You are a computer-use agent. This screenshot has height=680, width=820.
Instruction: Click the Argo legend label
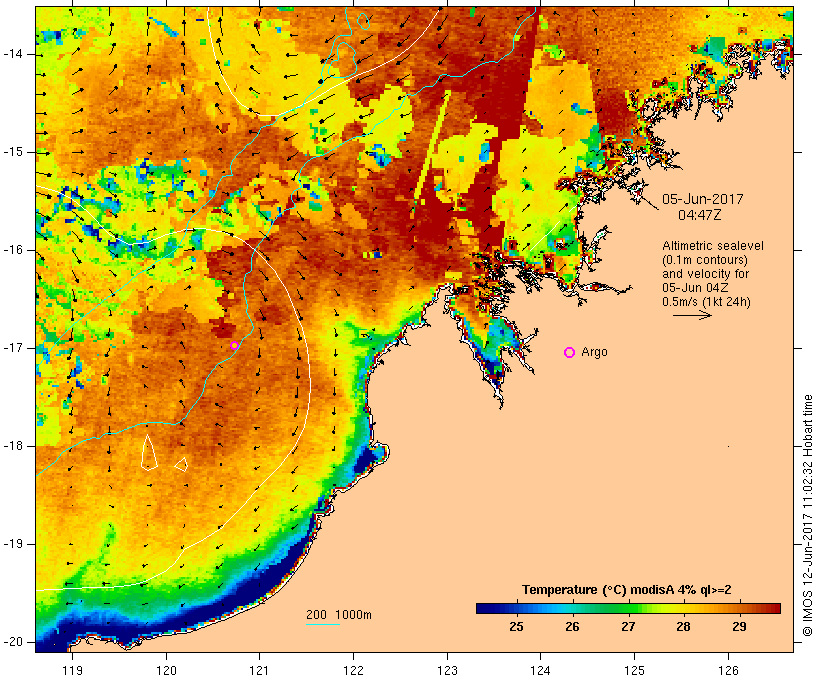click(595, 352)
